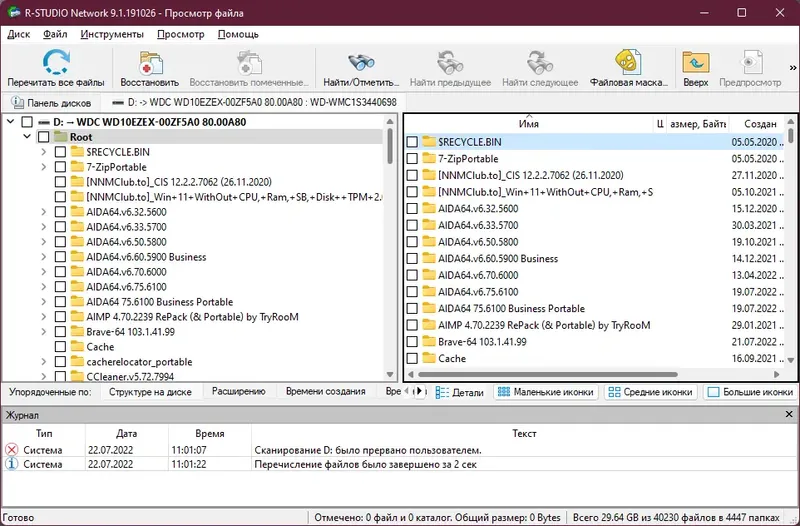Click the Панель дисков info icon
This screenshot has width=800, height=526.
pyautogui.click(x=17, y=103)
